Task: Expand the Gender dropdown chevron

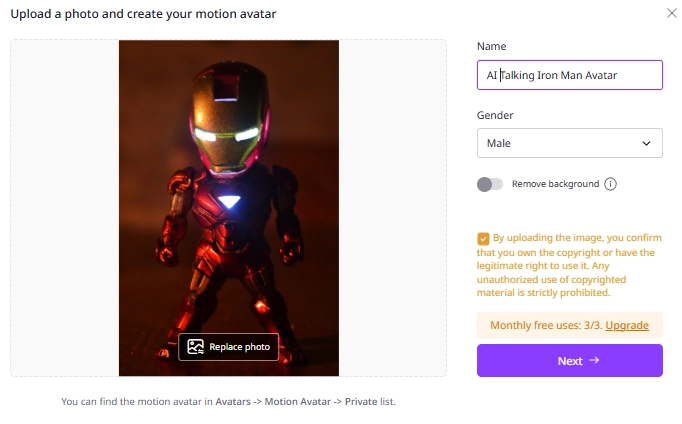Action: click(x=646, y=143)
